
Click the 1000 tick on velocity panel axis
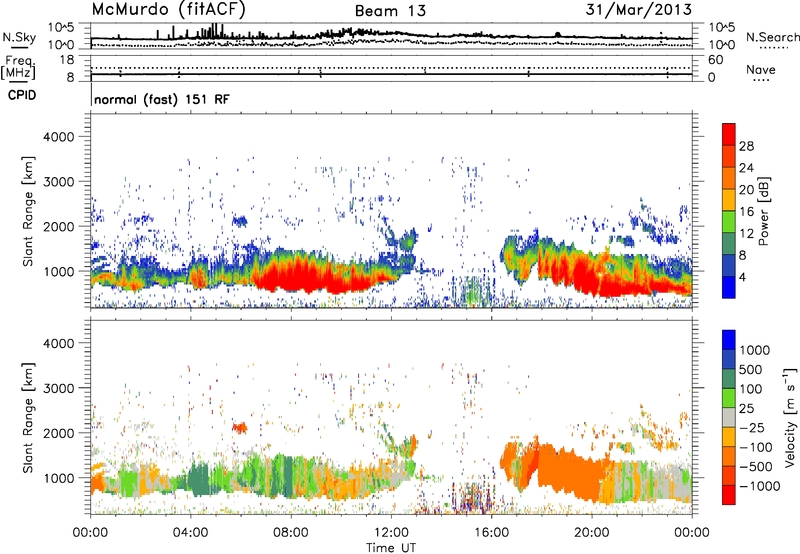click(x=58, y=477)
